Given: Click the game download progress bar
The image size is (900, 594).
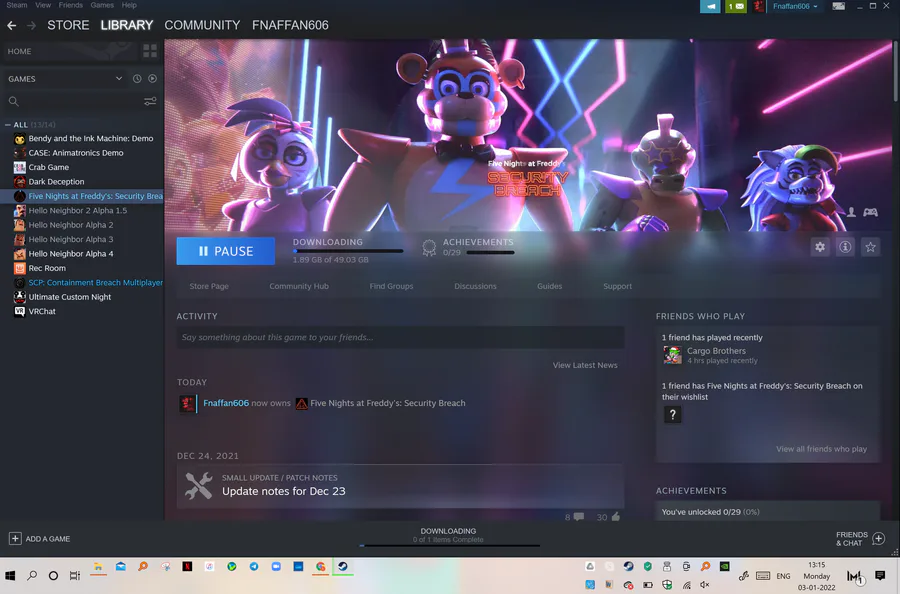Looking at the screenshot, I should [348, 251].
